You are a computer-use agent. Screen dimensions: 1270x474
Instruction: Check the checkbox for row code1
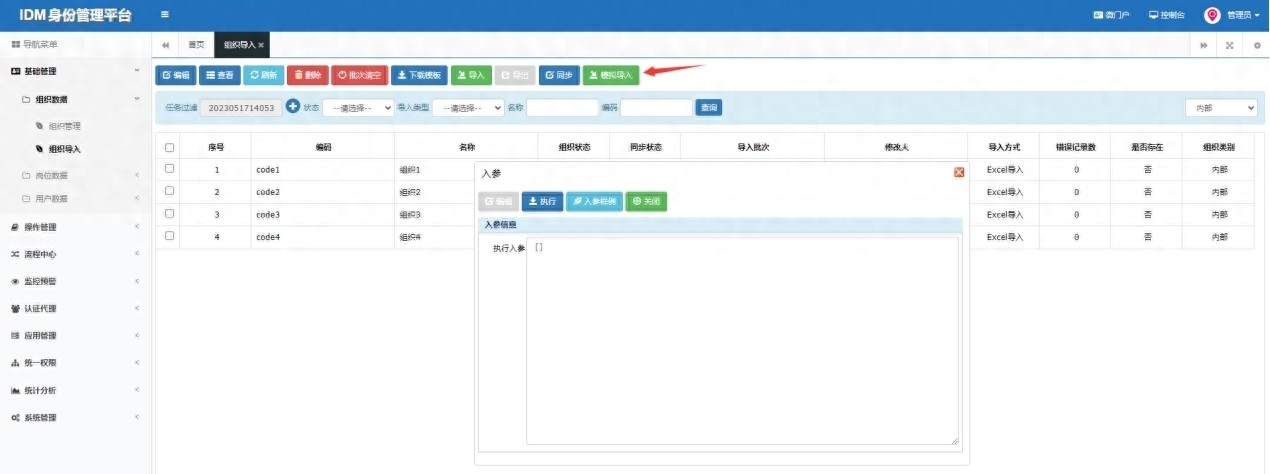coord(169,169)
